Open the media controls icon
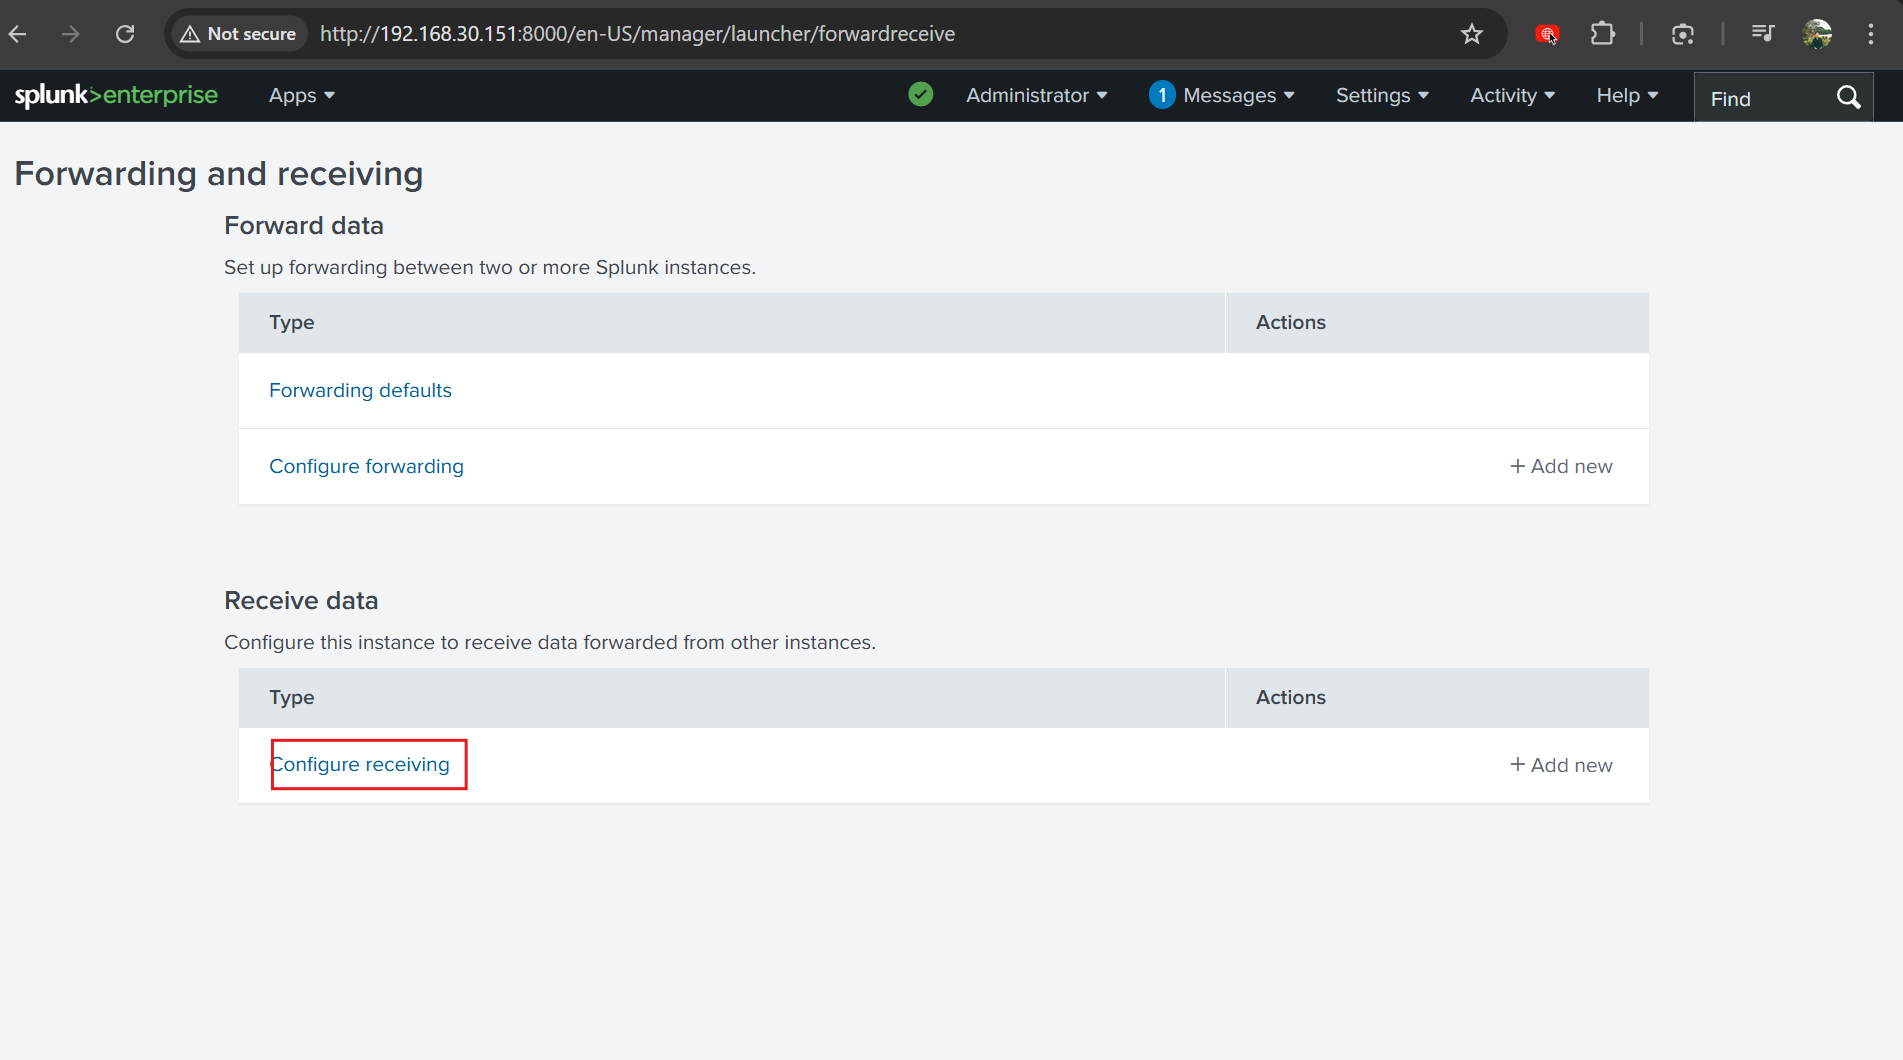 (x=1762, y=34)
